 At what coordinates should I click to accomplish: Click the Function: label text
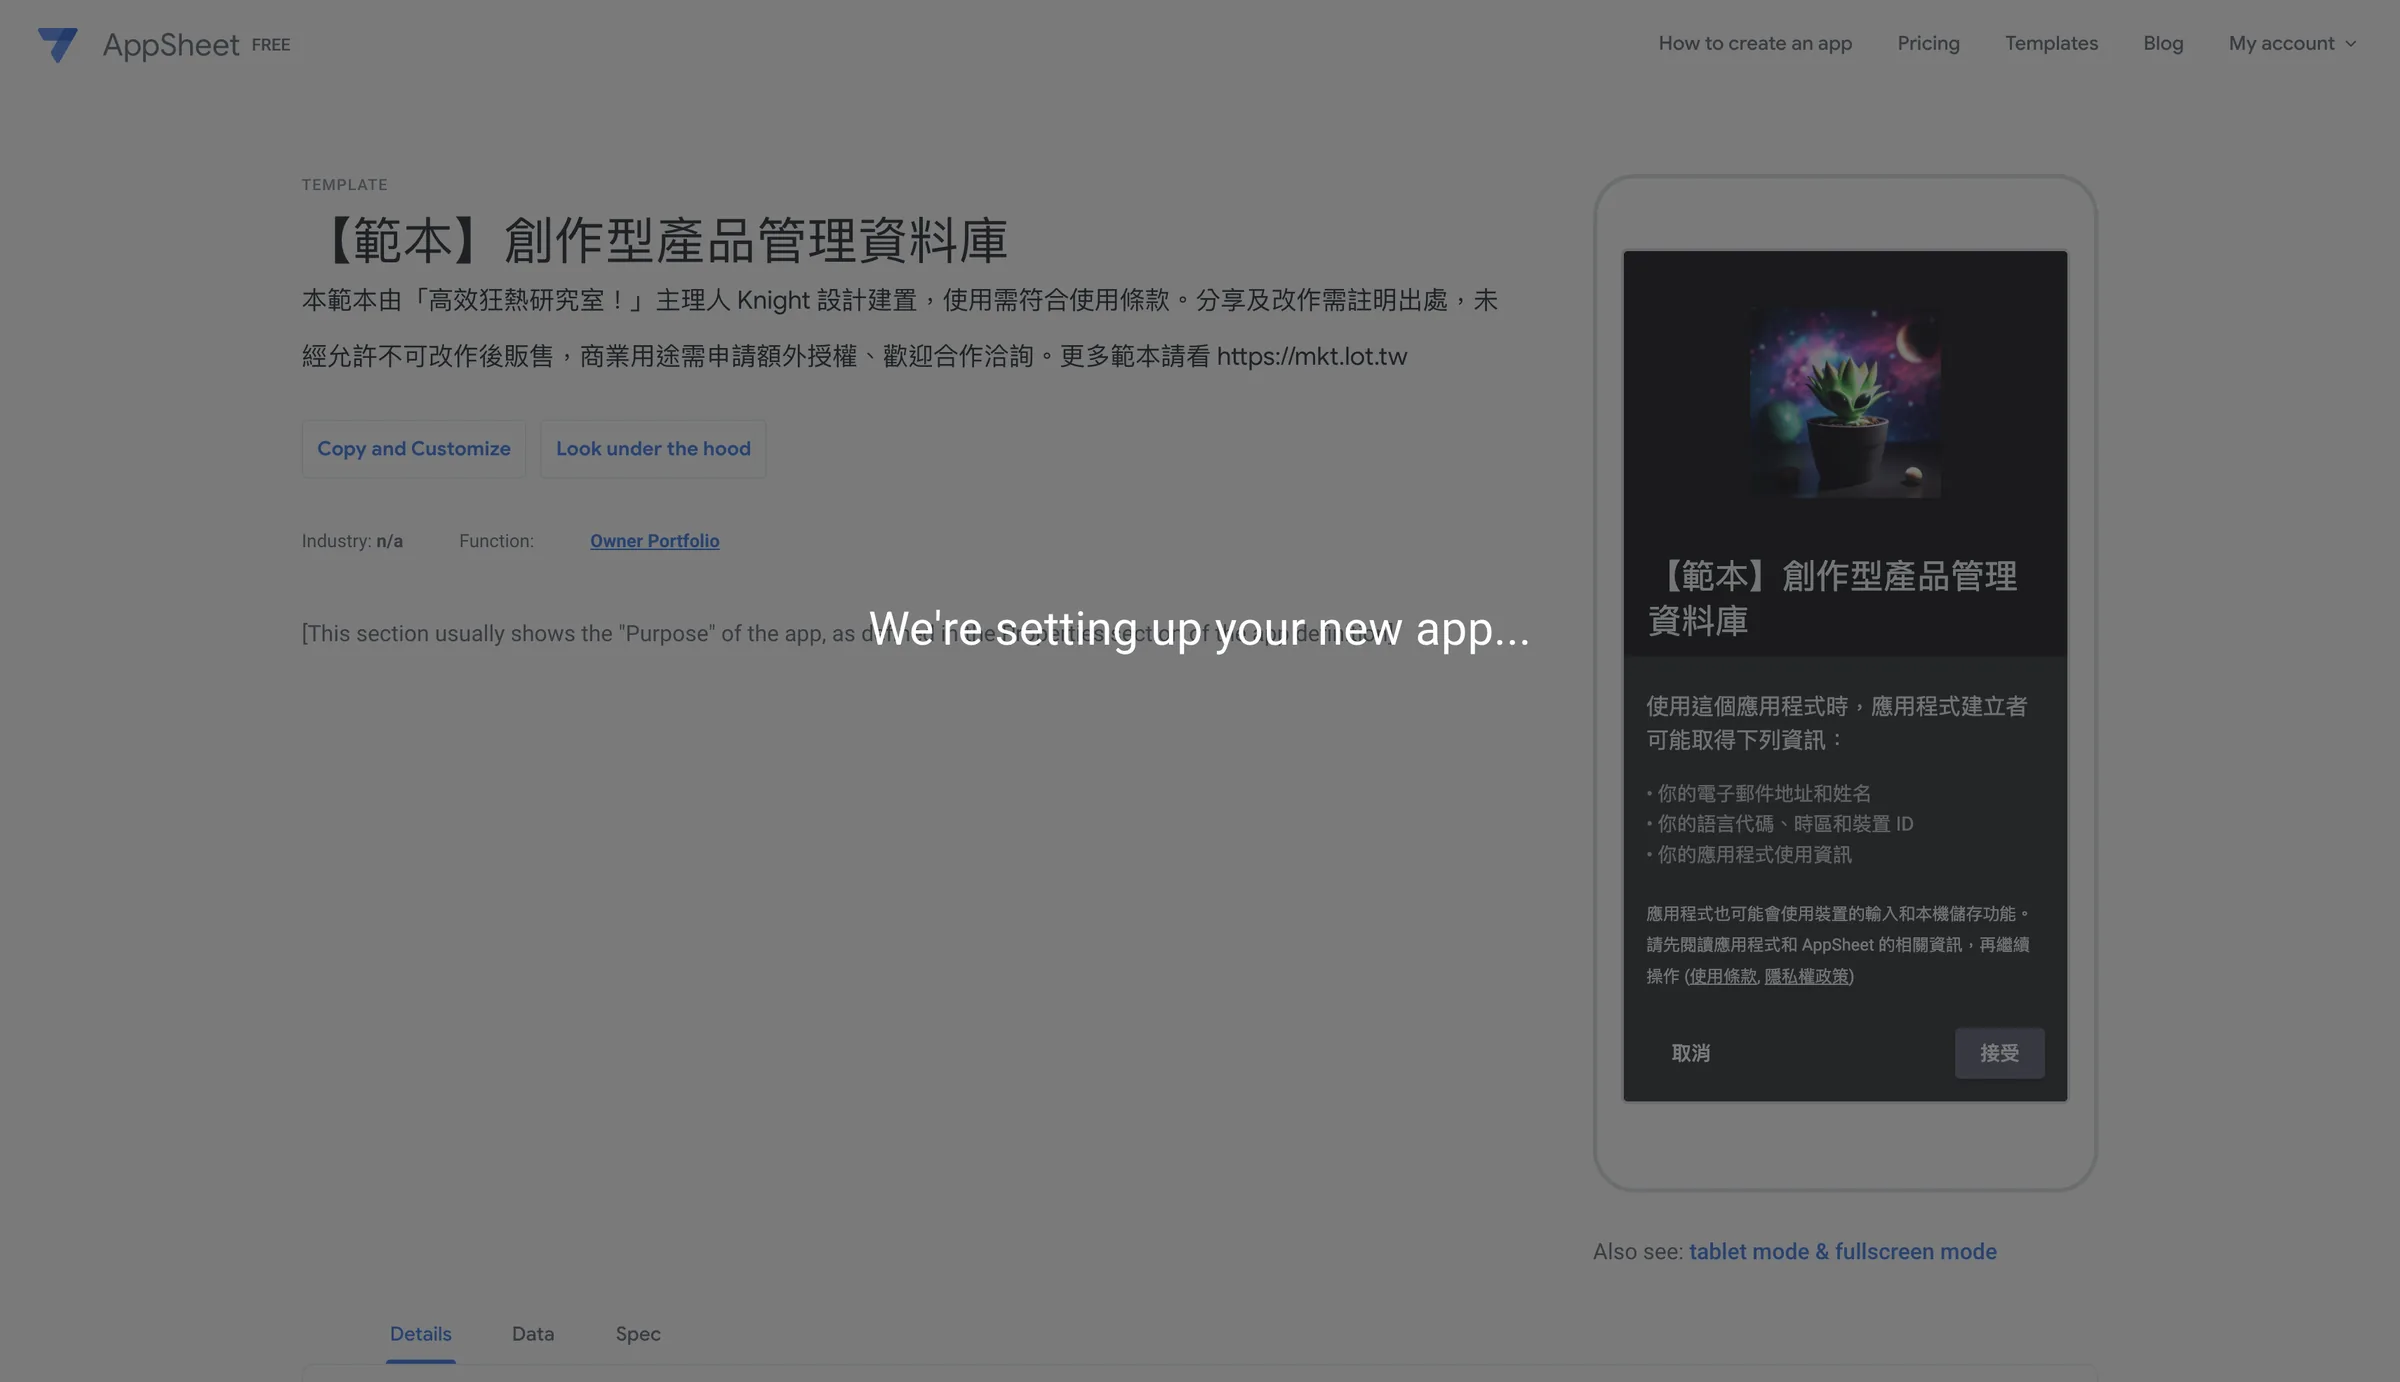point(496,541)
